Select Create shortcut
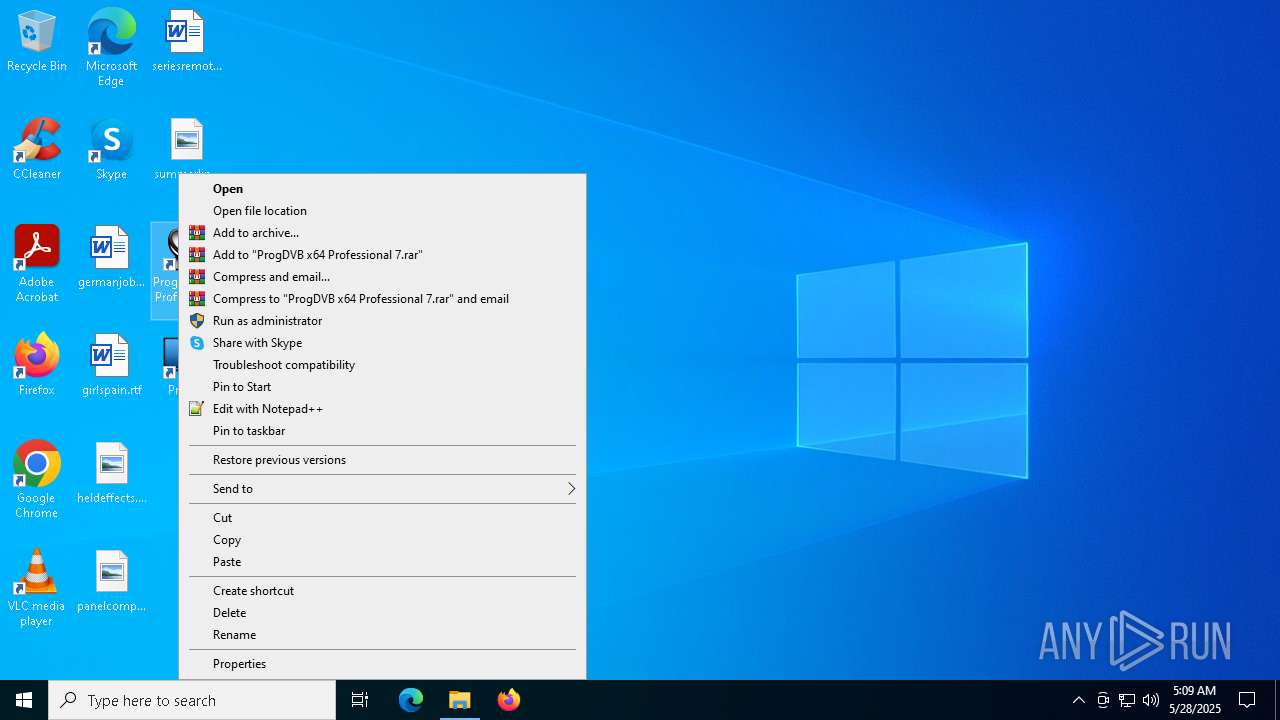 coord(382,591)
